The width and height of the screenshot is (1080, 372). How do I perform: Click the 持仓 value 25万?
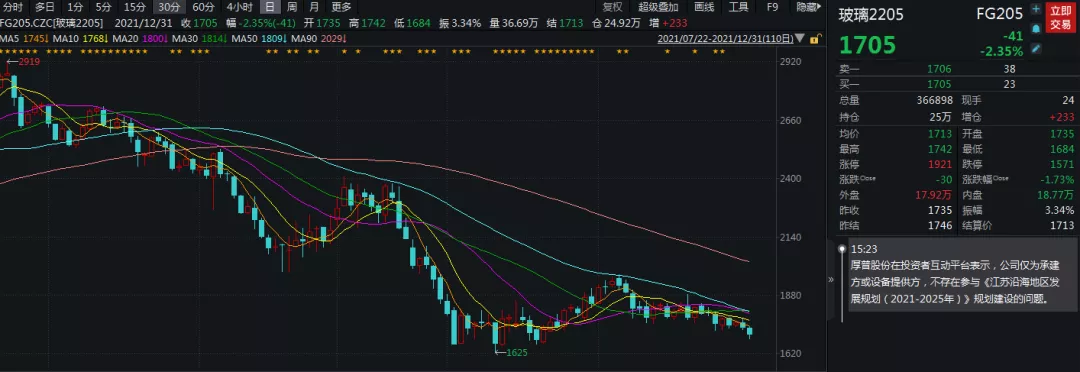click(942, 116)
